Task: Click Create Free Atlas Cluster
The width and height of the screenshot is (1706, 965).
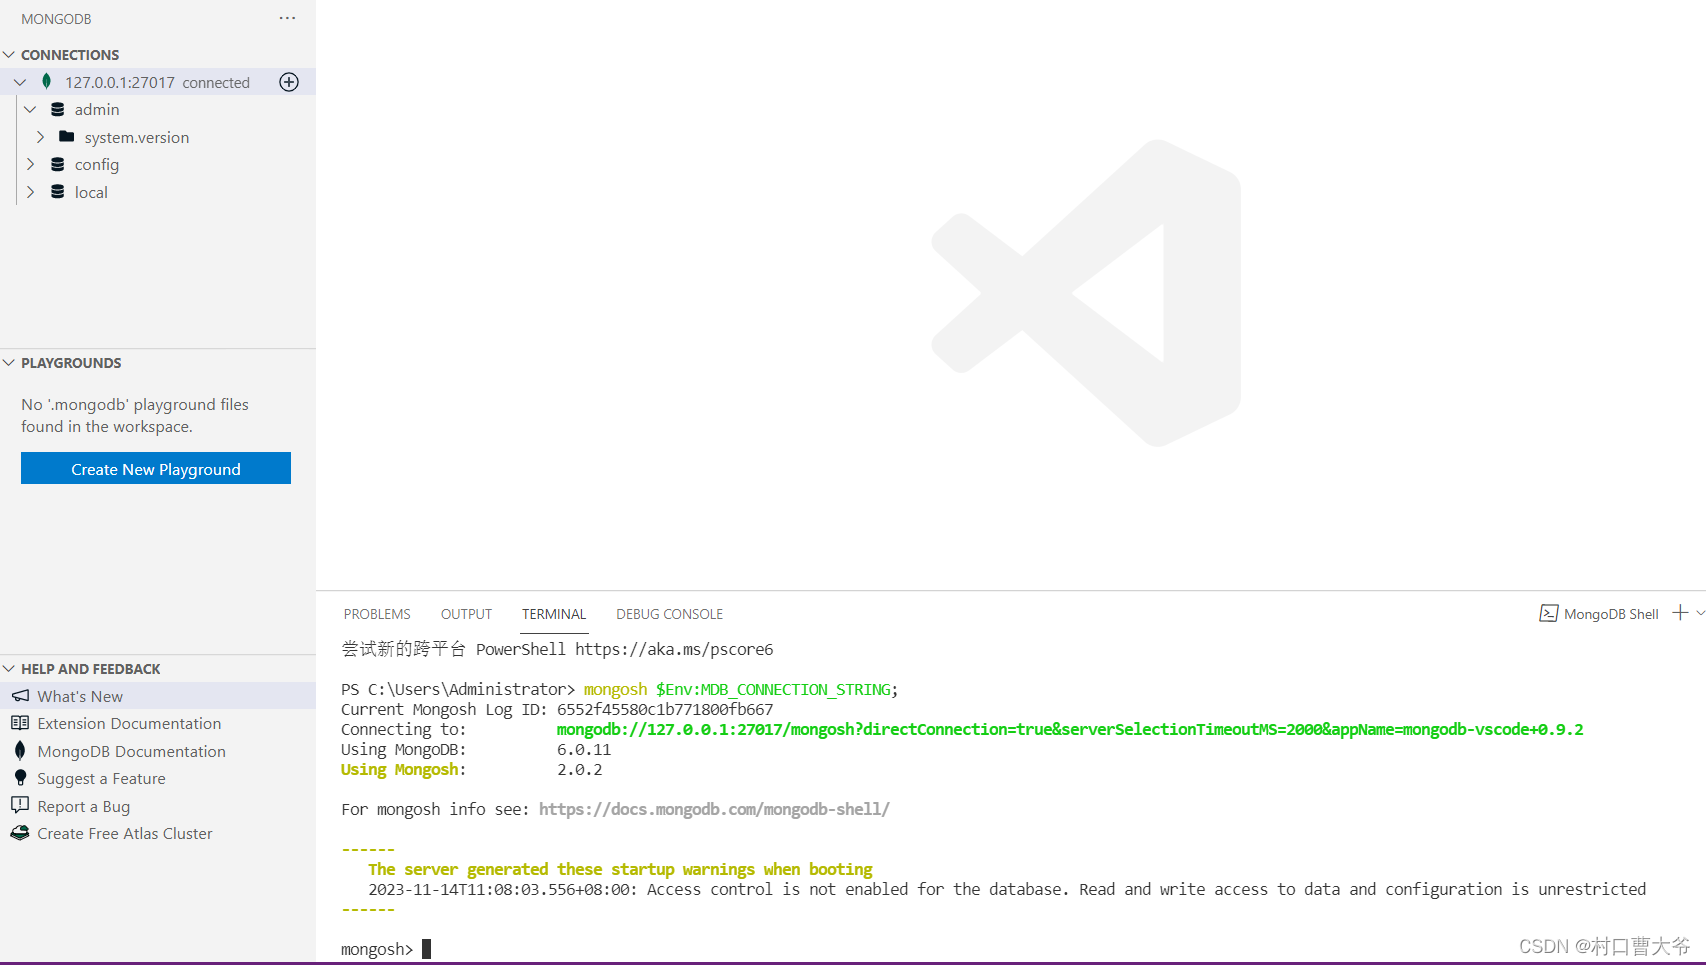Action: coord(124,833)
